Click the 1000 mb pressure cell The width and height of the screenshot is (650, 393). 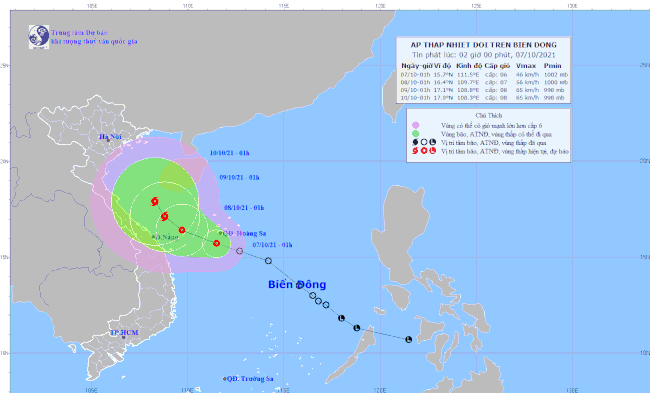point(555,82)
